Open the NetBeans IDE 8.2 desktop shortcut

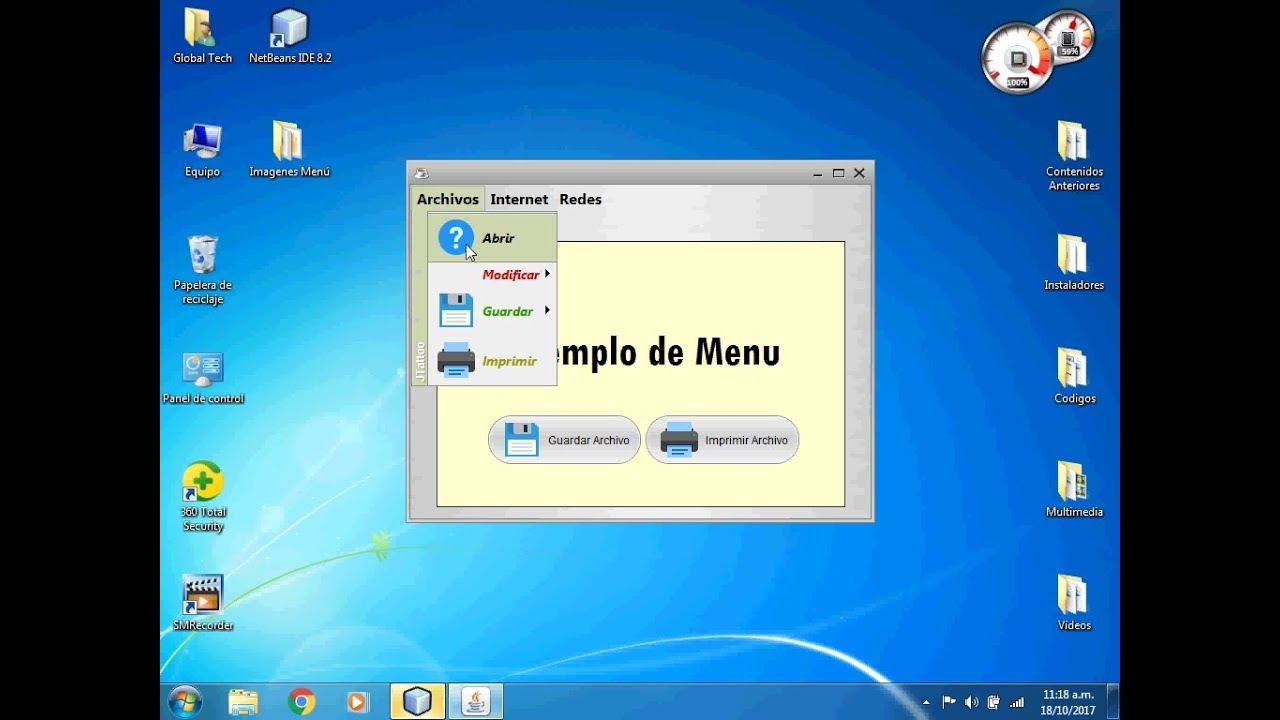point(290,37)
